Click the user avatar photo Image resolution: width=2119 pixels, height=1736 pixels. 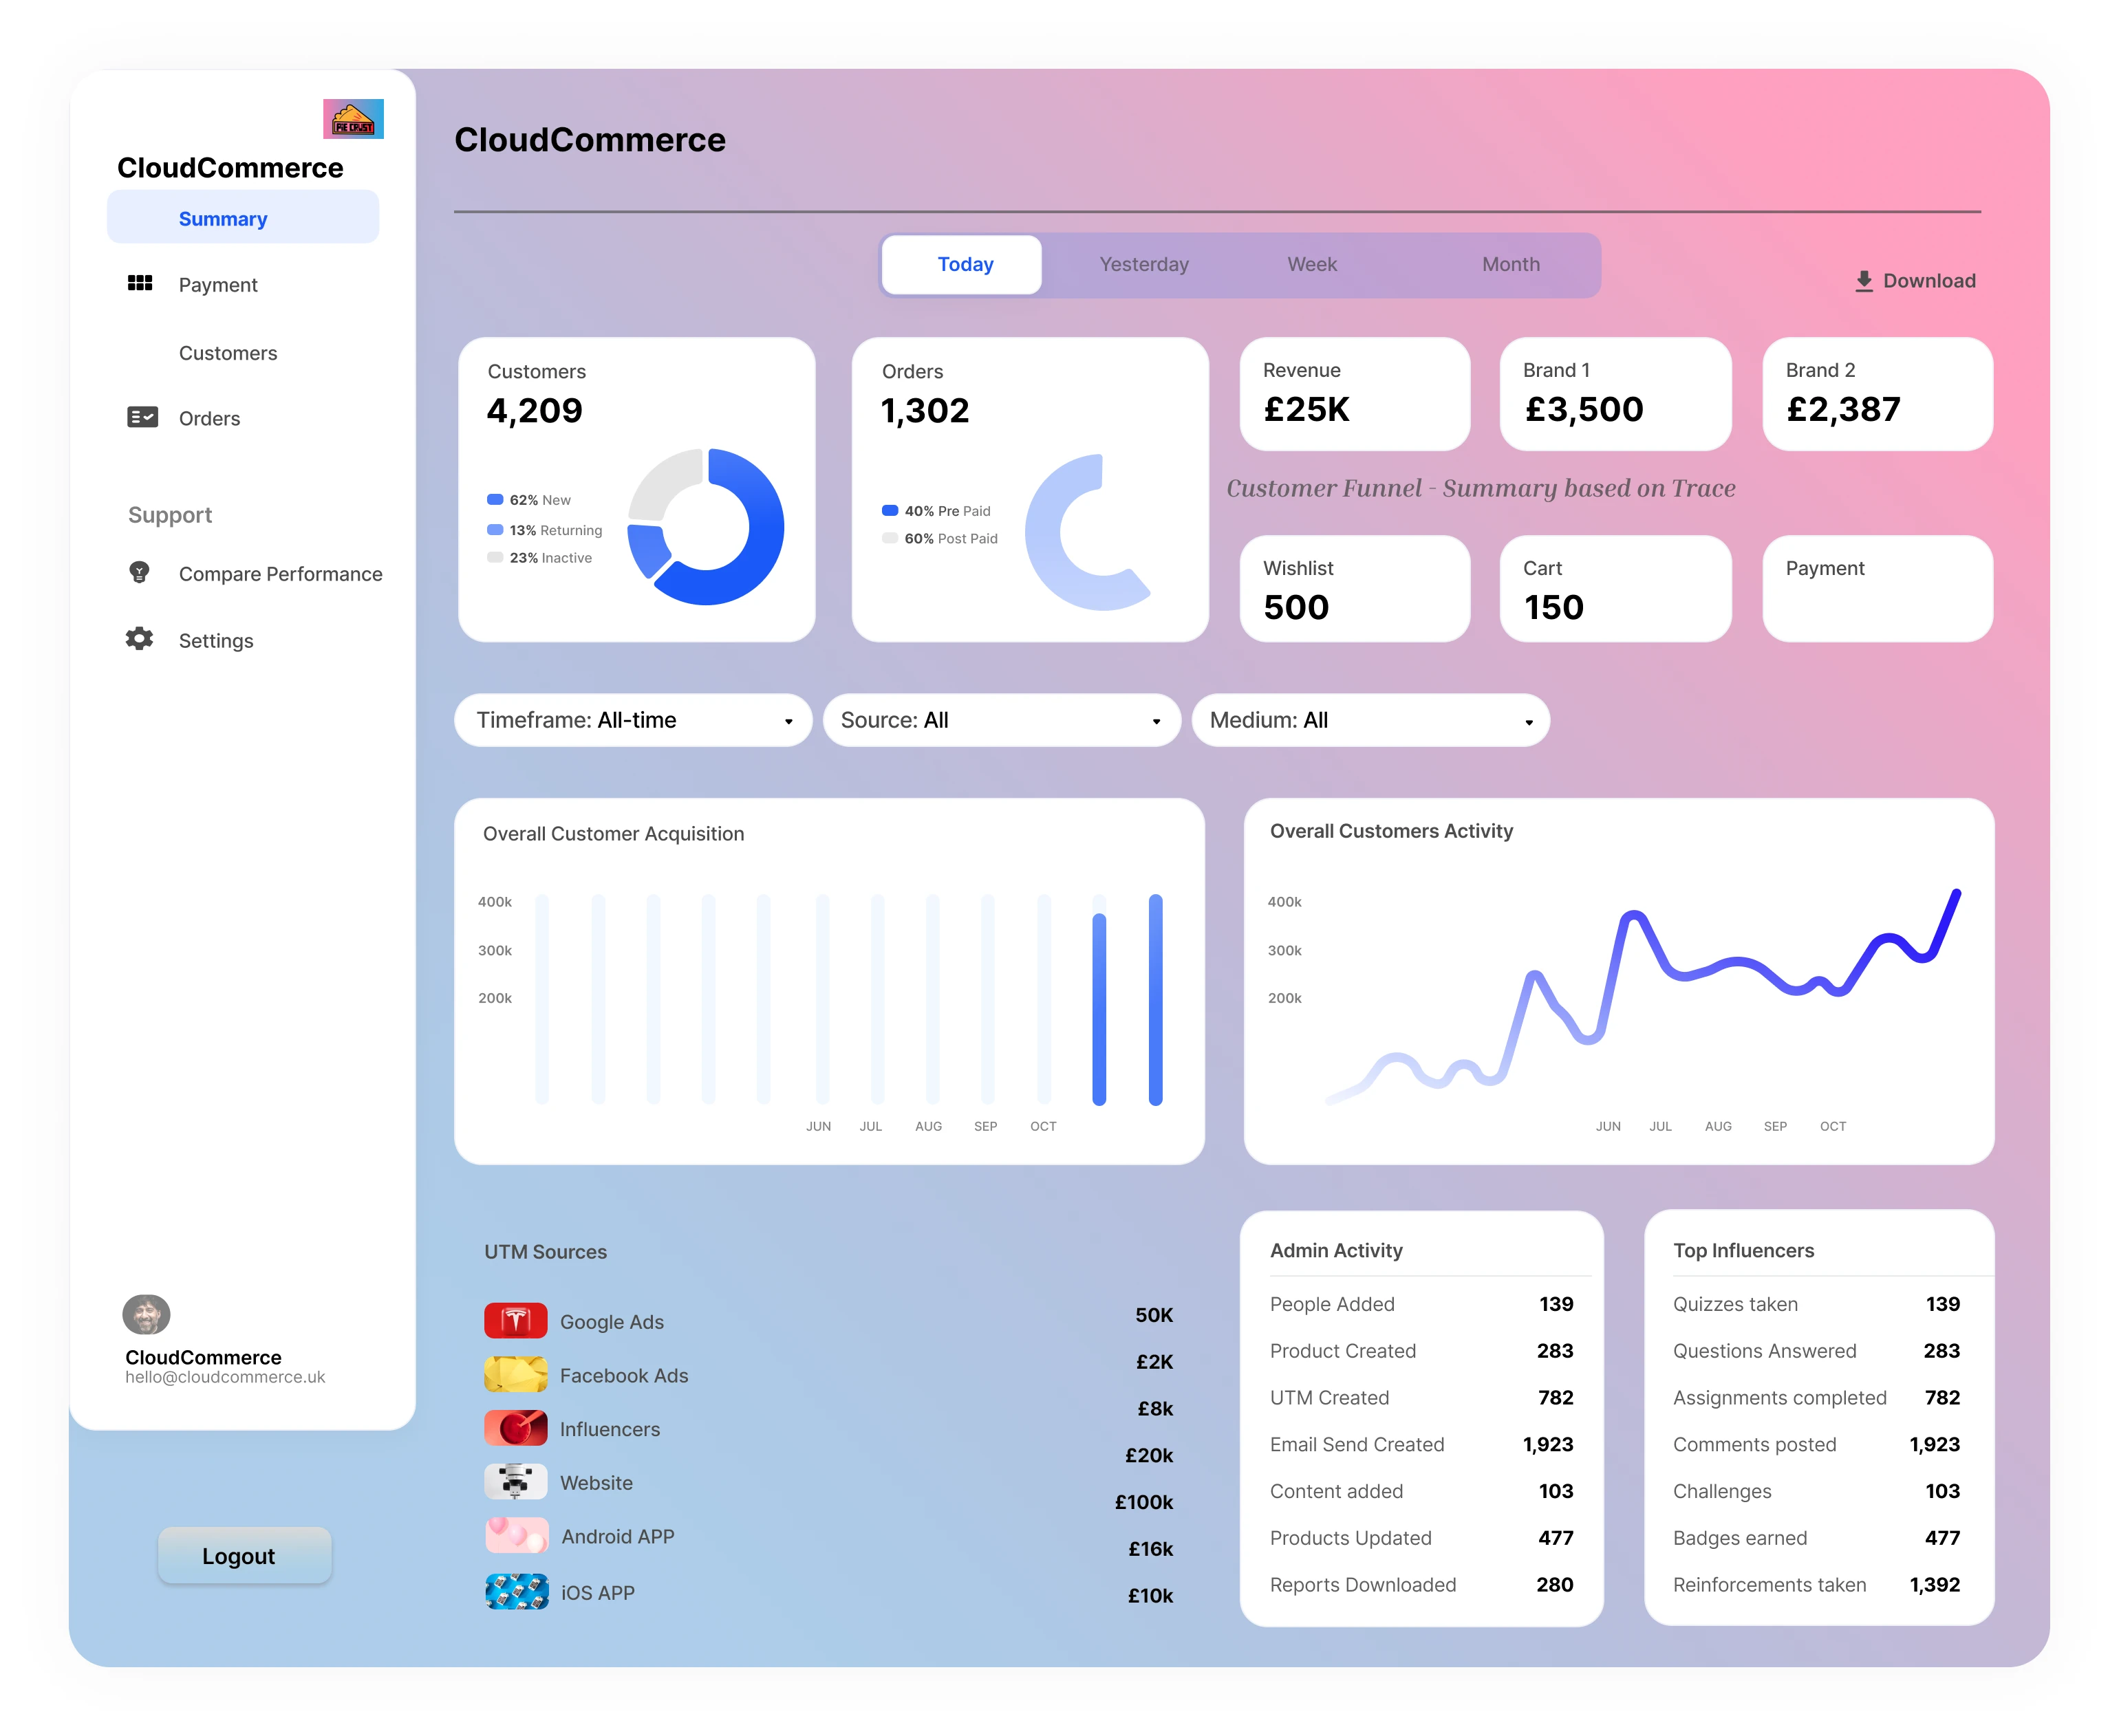point(146,1314)
